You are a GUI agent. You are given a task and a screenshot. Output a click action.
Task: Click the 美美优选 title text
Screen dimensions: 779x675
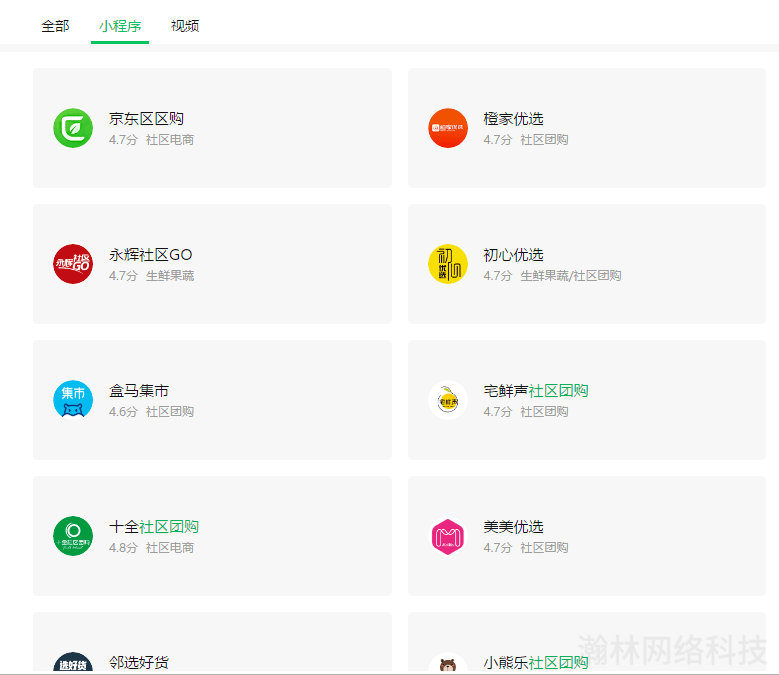point(513,527)
